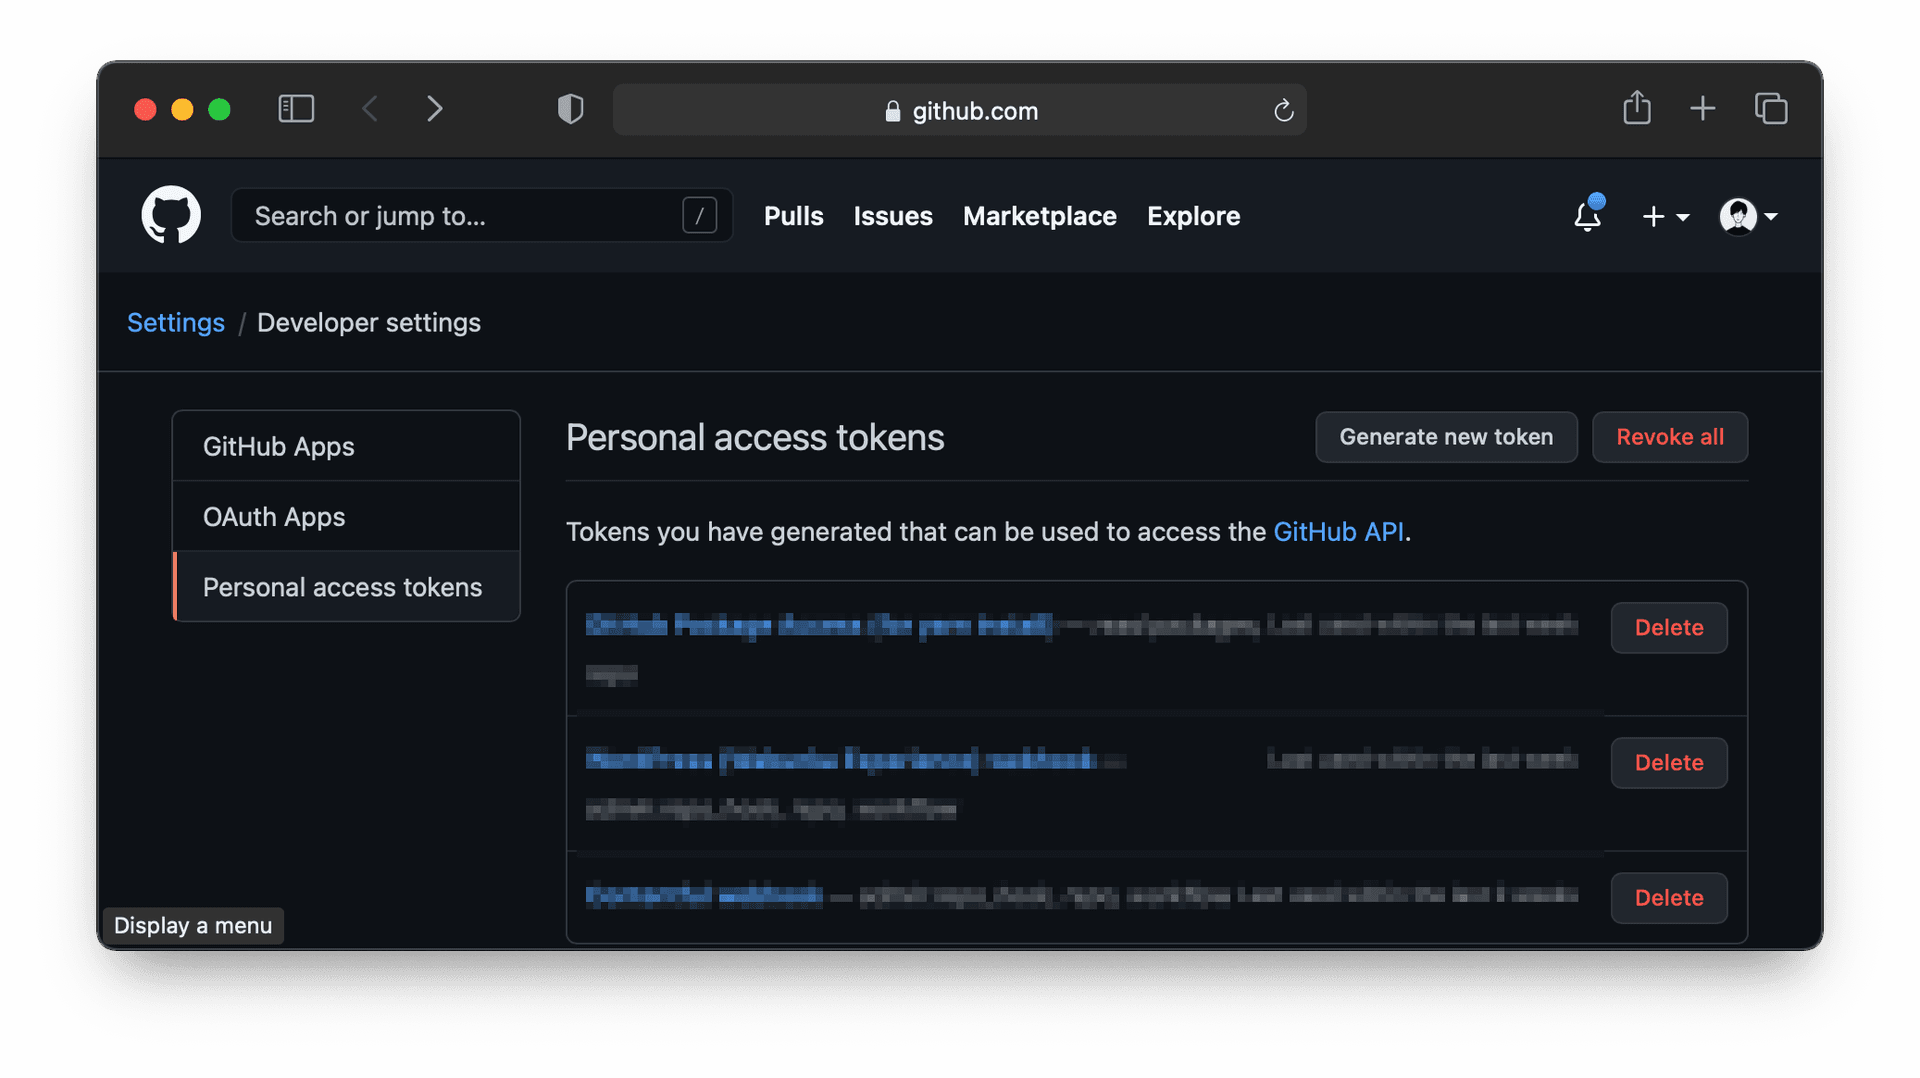Delete the second token in list

(1669, 762)
